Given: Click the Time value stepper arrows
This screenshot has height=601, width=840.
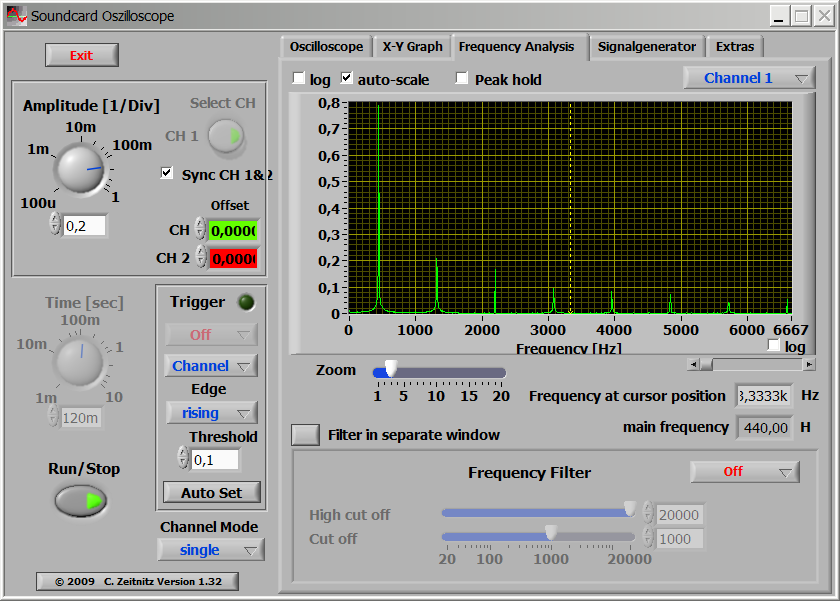Looking at the screenshot, I should 53,416.
